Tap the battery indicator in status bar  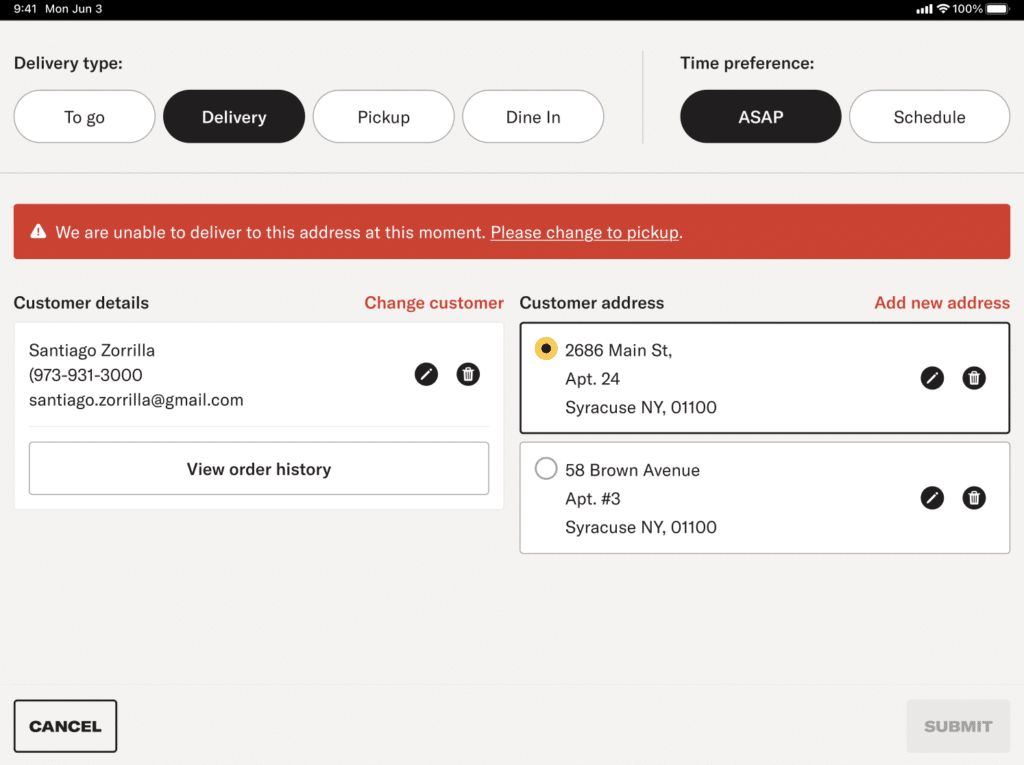tap(998, 8)
